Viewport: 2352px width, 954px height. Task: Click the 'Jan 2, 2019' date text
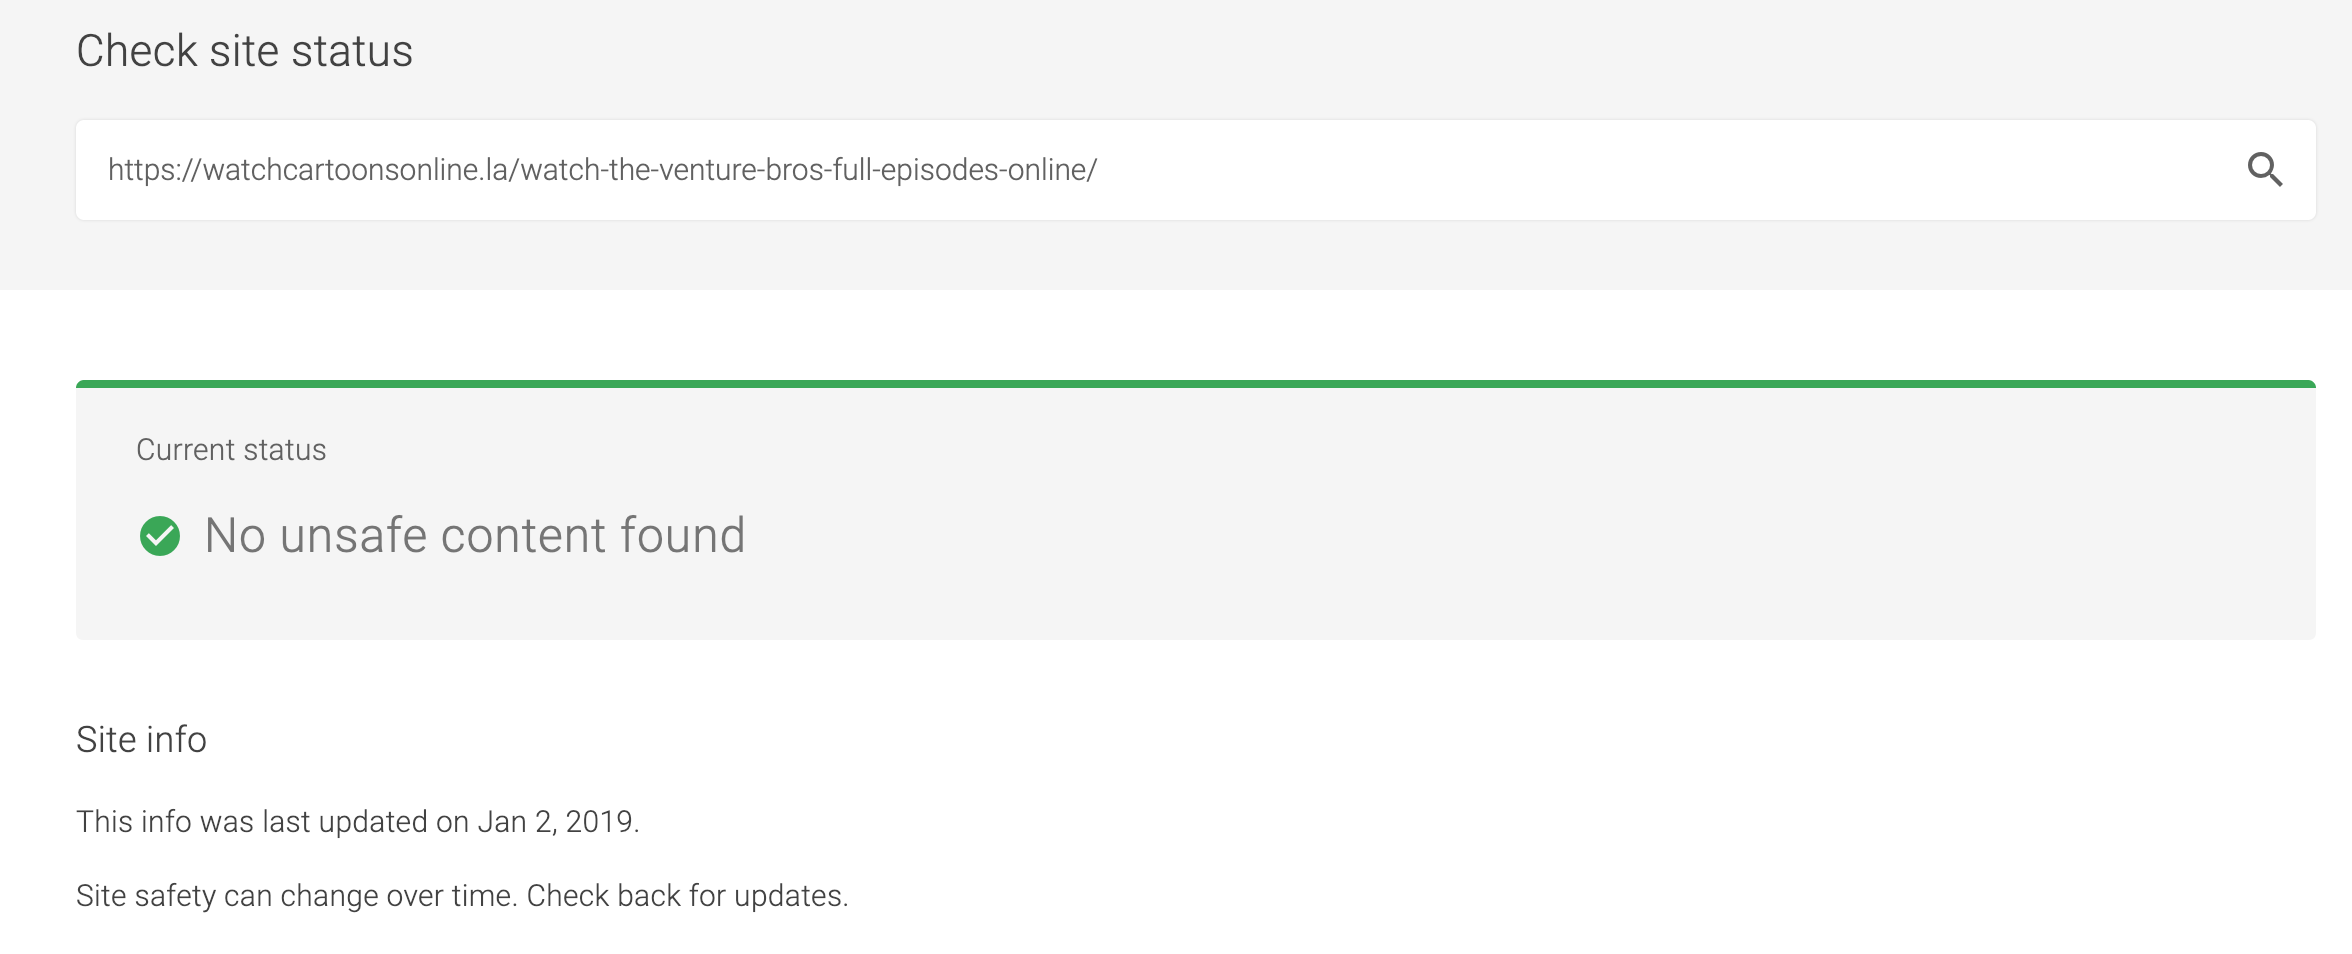click(557, 821)
